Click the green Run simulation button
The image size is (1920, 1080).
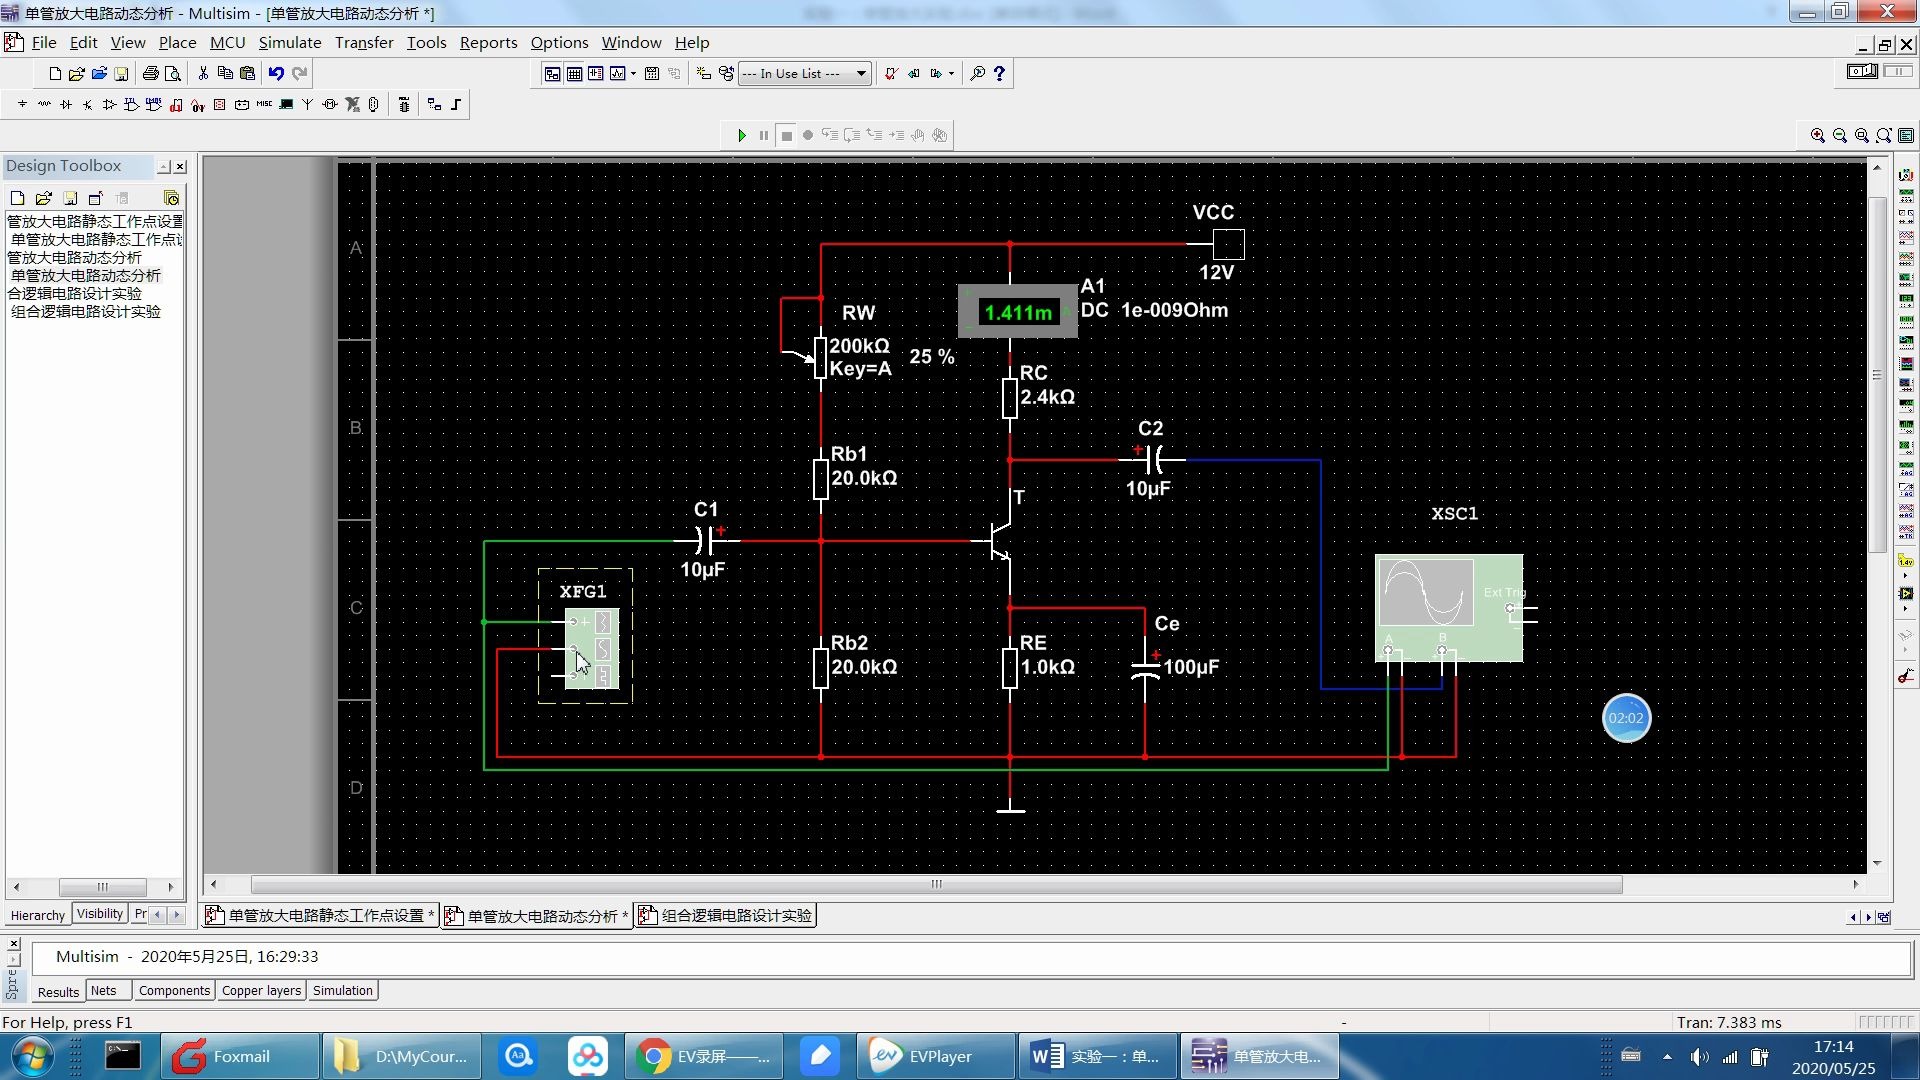pyautogui.click(x=741, y=135)
